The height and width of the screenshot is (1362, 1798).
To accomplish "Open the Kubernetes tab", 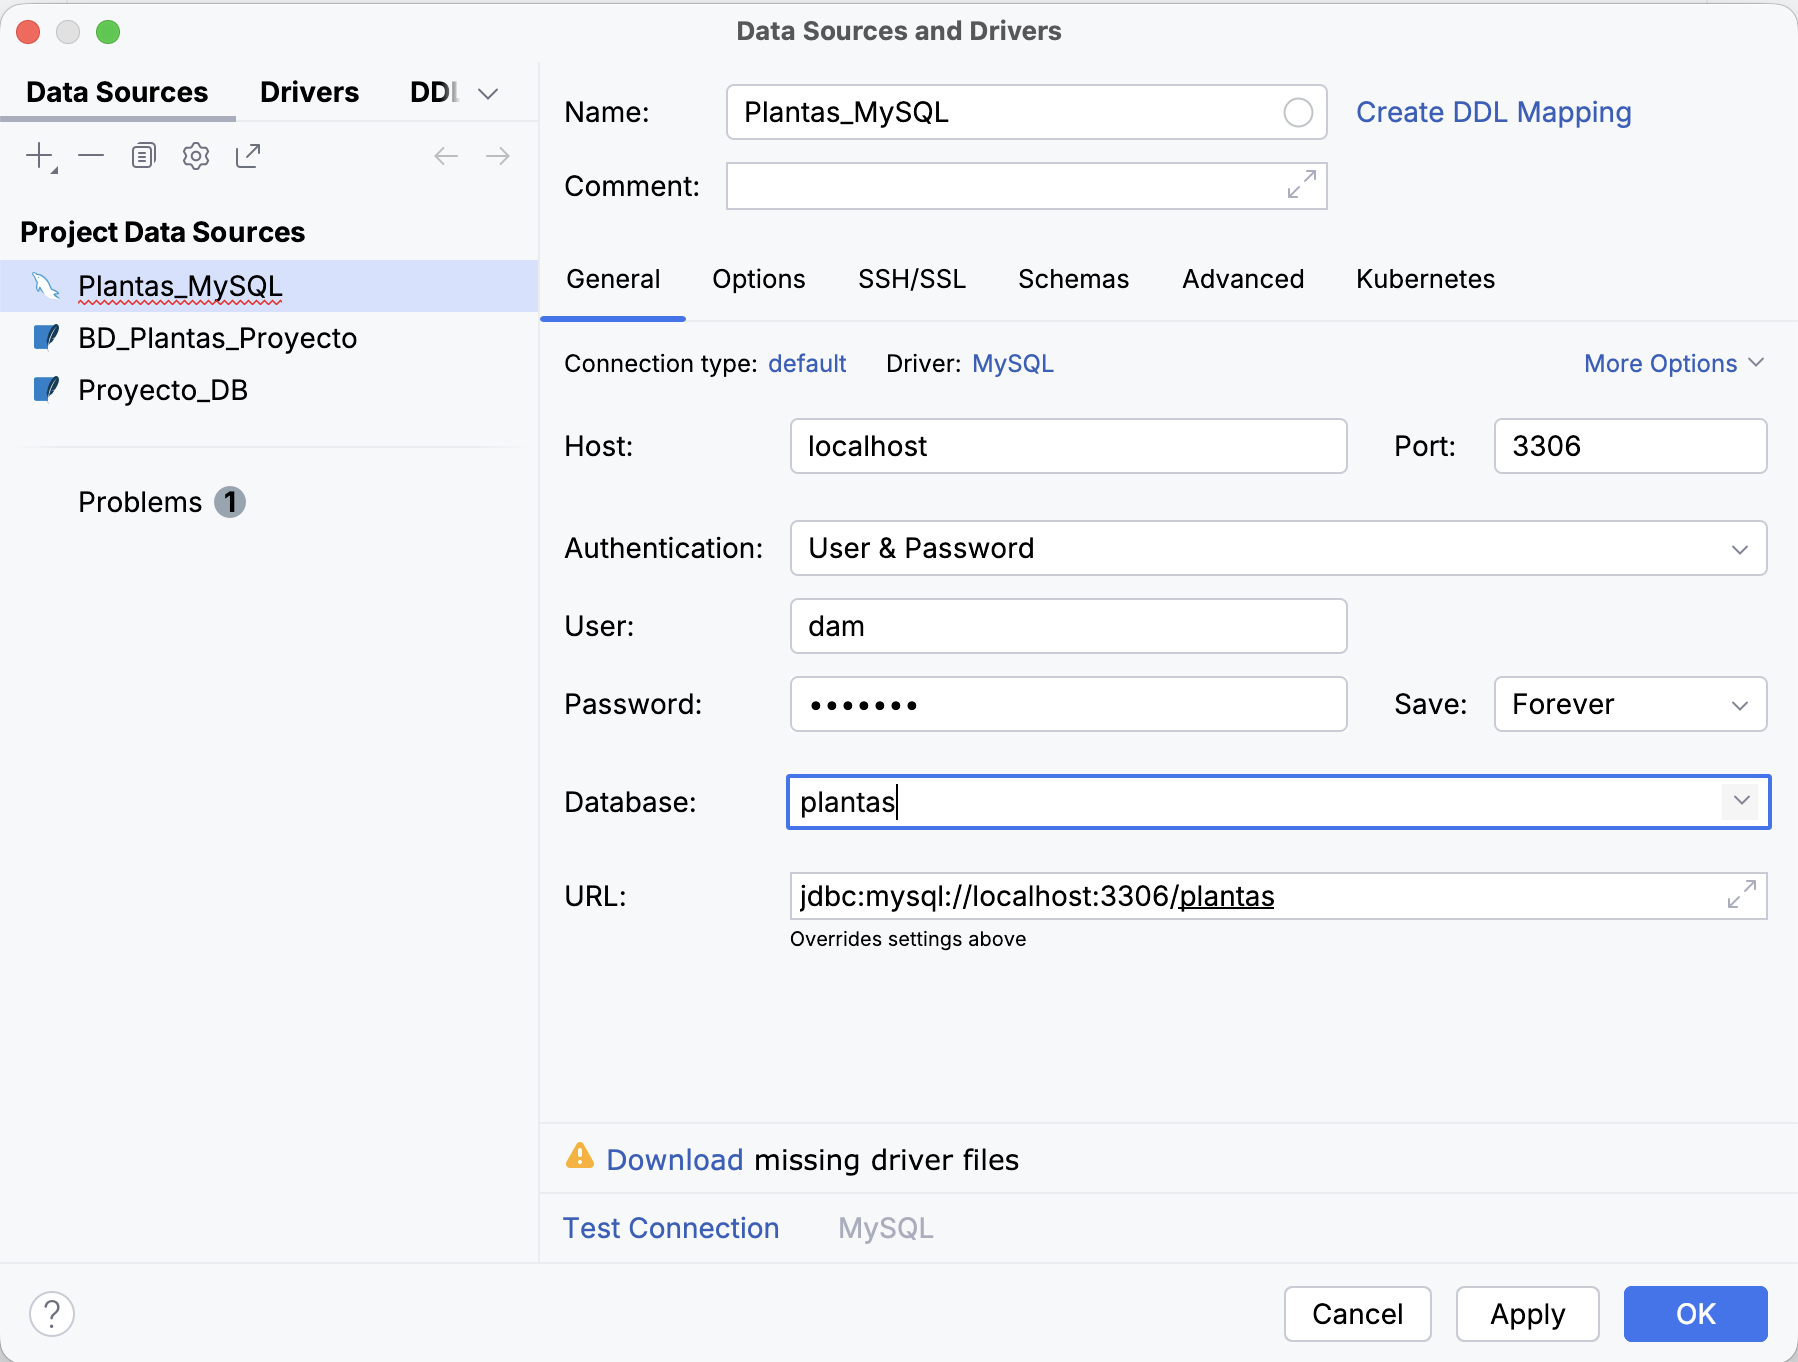I will (1425, 279).
